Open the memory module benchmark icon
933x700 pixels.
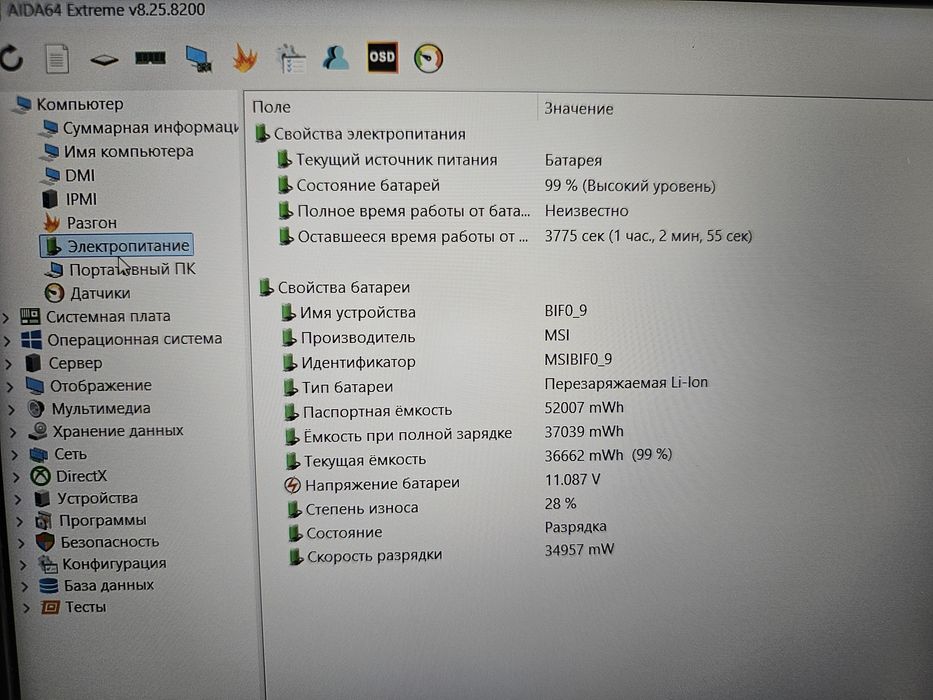pyautogui.click(x=151, y=58)
